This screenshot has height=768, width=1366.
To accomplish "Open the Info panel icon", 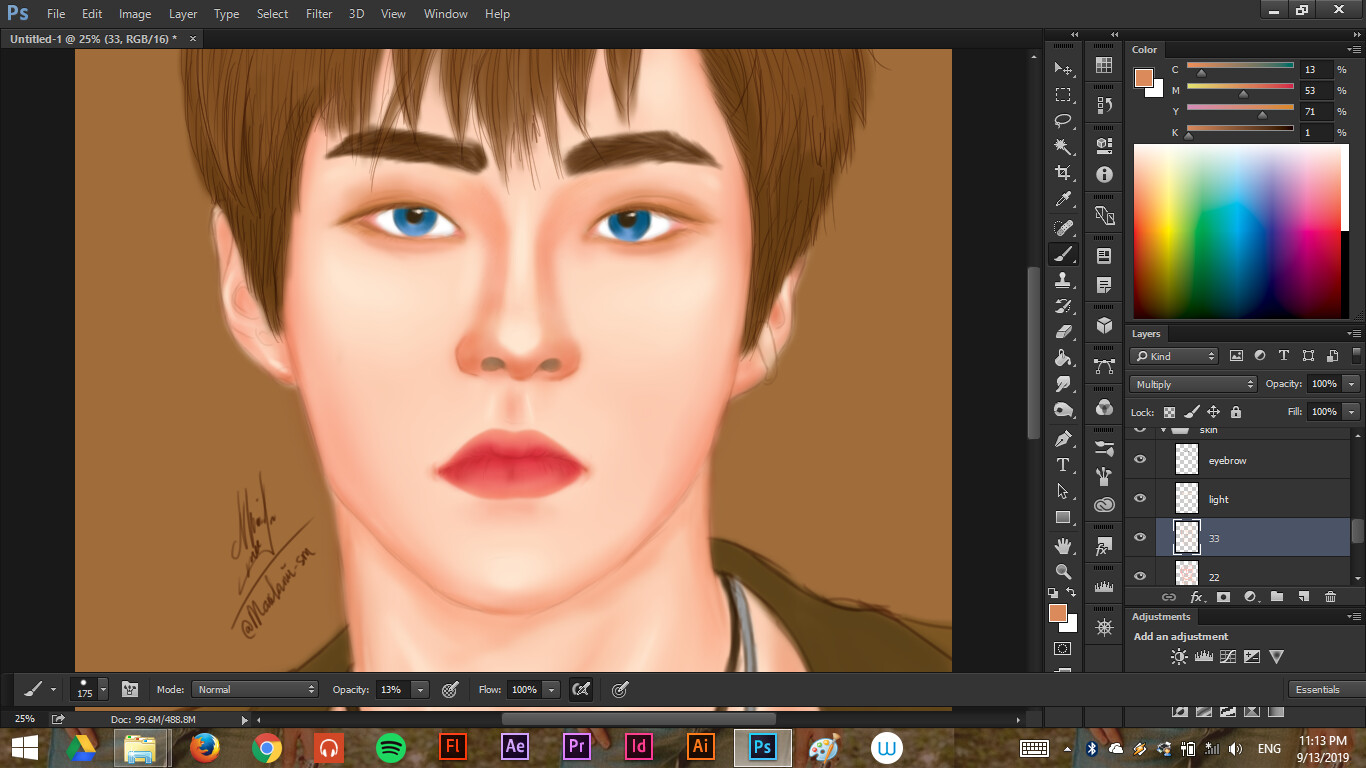I will click(1104, 174).
